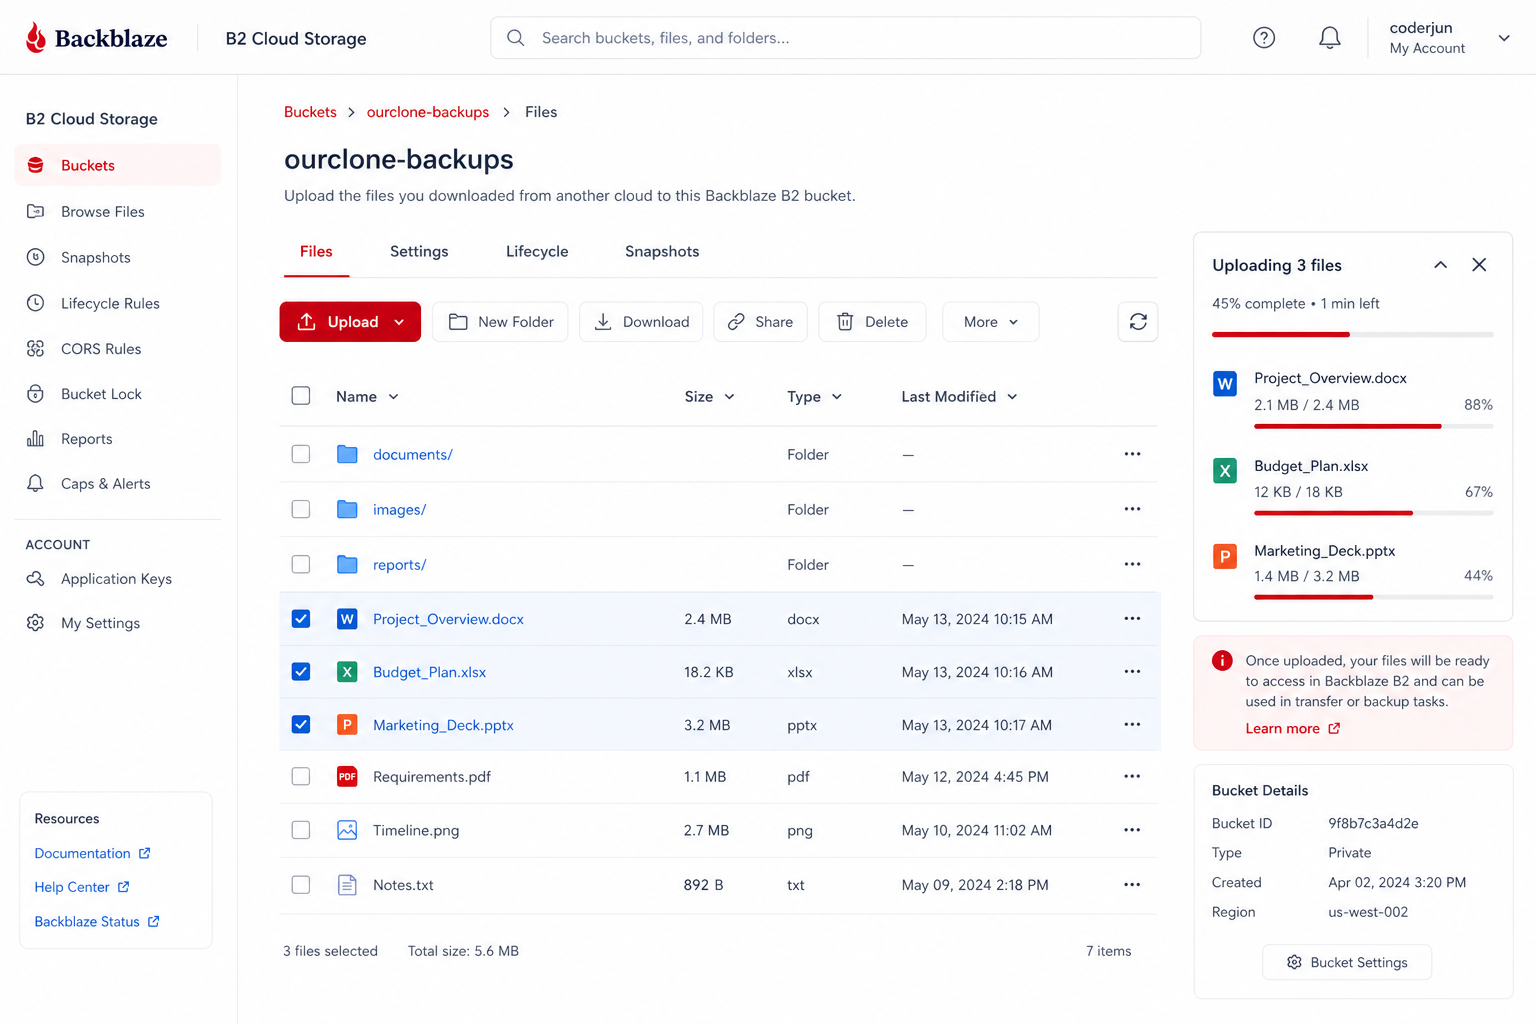Open row actions for documents/ folder
The width and height of the screenshot is (1536, 1024).
coord(1132,454)
